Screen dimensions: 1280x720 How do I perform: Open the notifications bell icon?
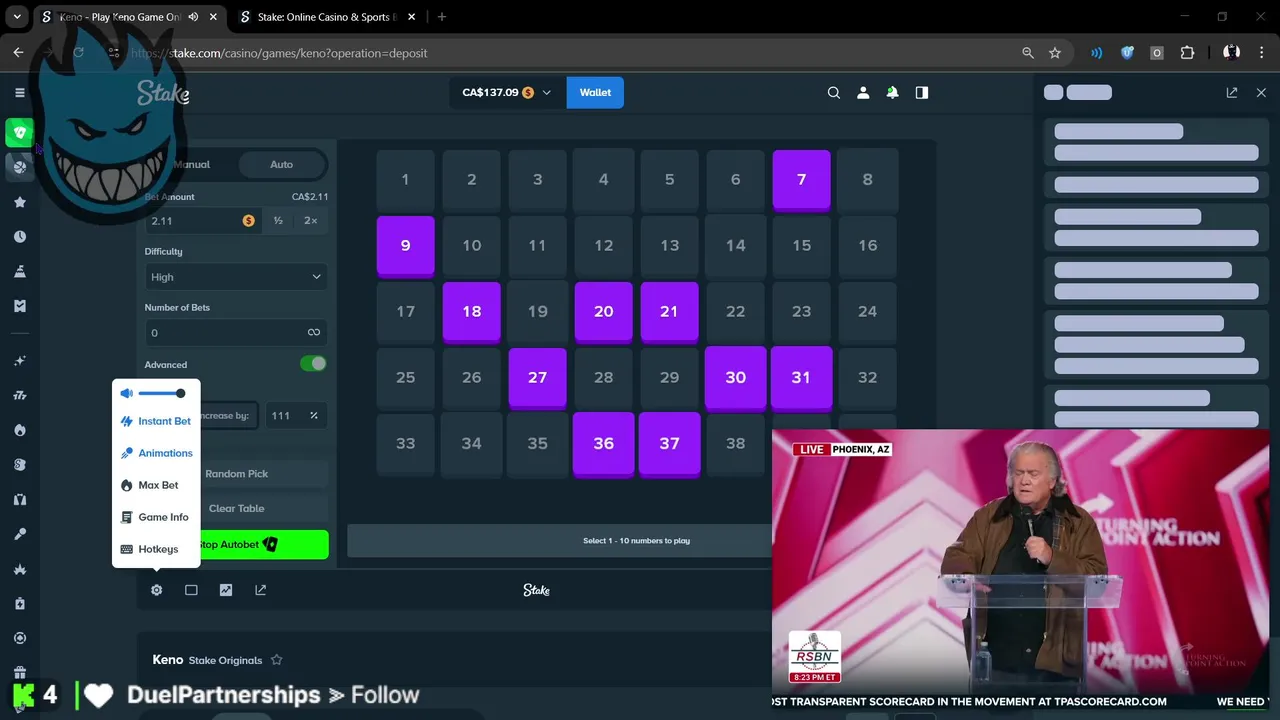pyautogui.click(x=892, y=92)
